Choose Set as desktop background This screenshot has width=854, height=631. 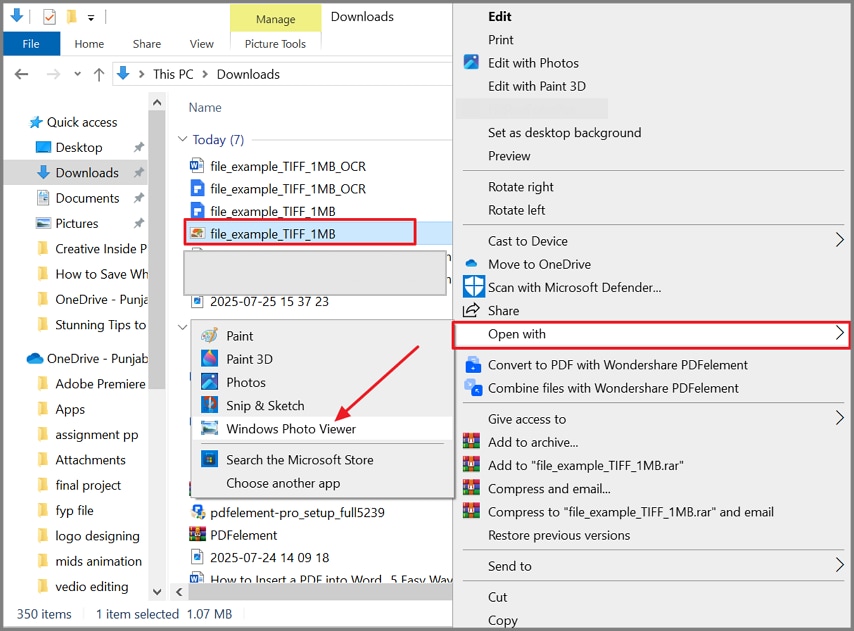(564, 132)
